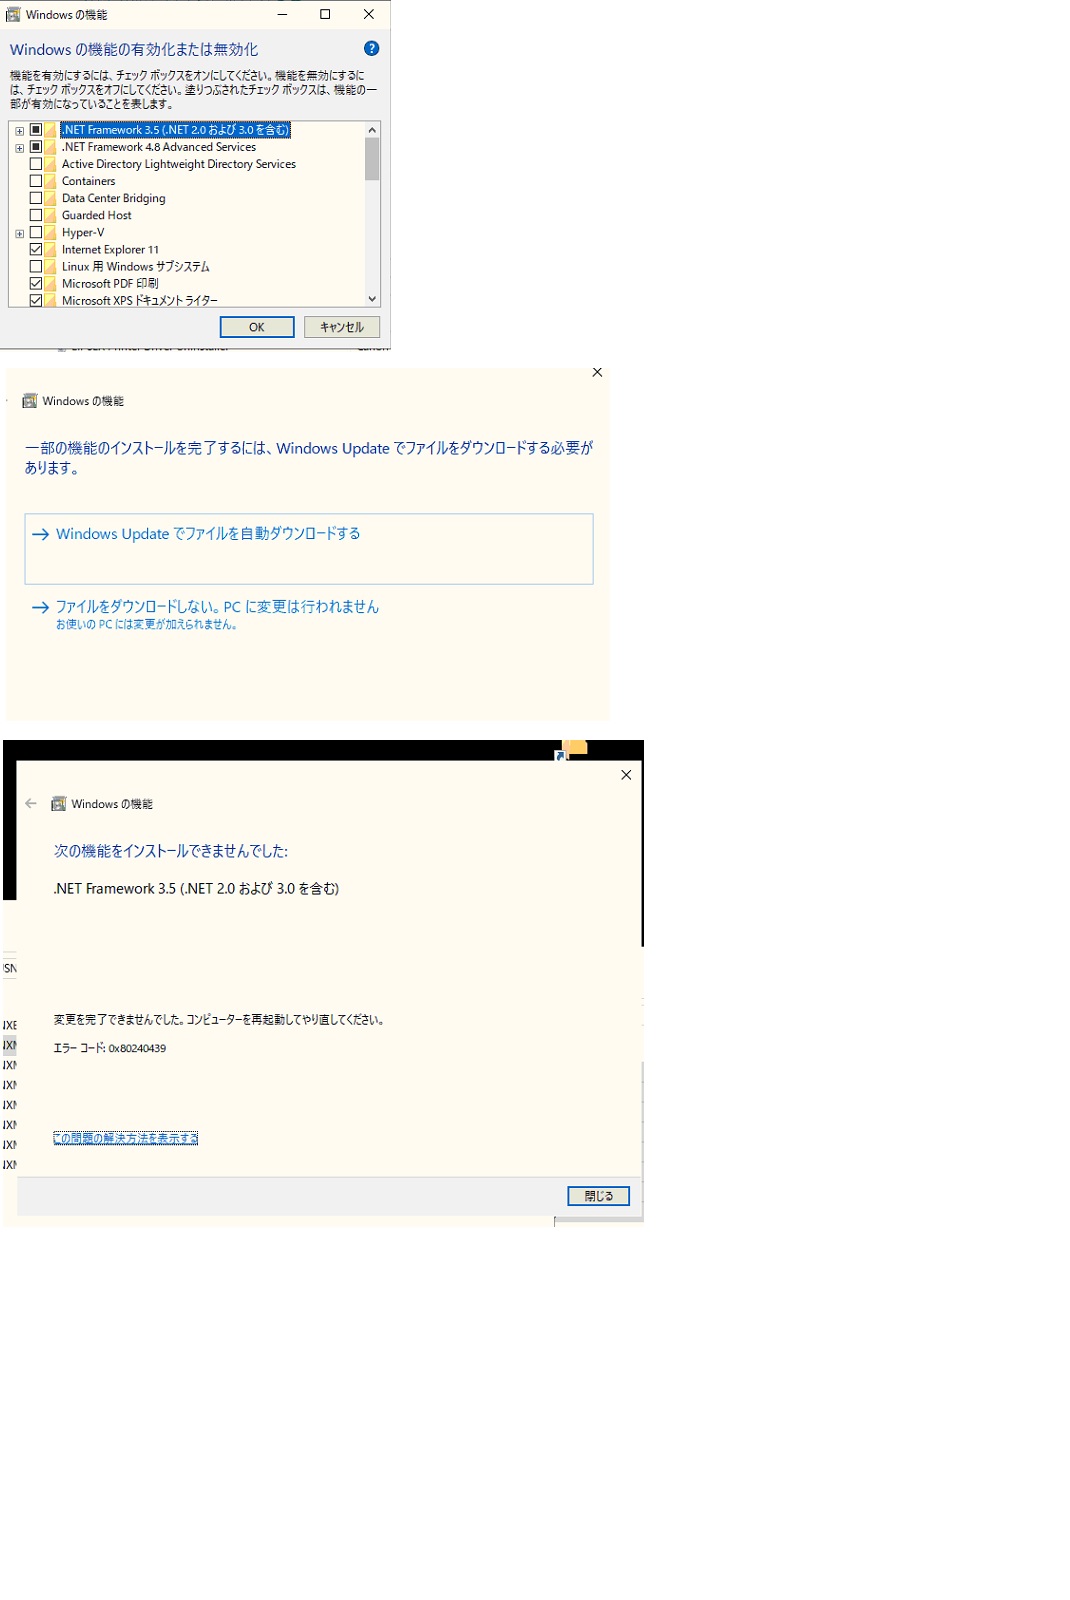Expand the Hyper-V tree node
This screenshot has width=1070, height=1600.
point(20,234)
